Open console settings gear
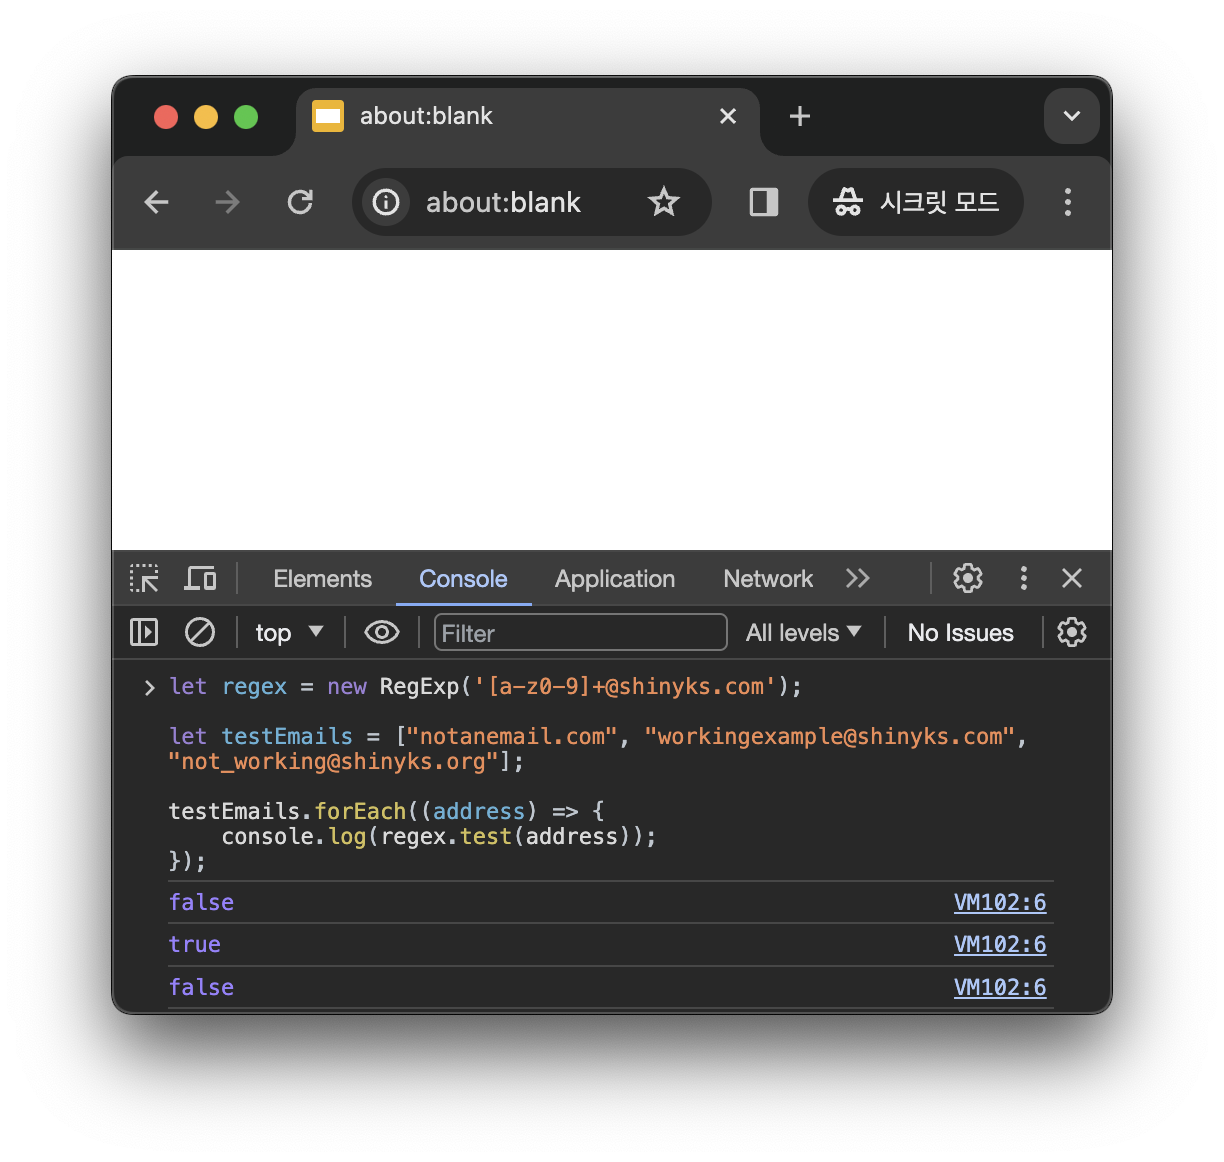1224x1162 pixels. point(1072,632)
